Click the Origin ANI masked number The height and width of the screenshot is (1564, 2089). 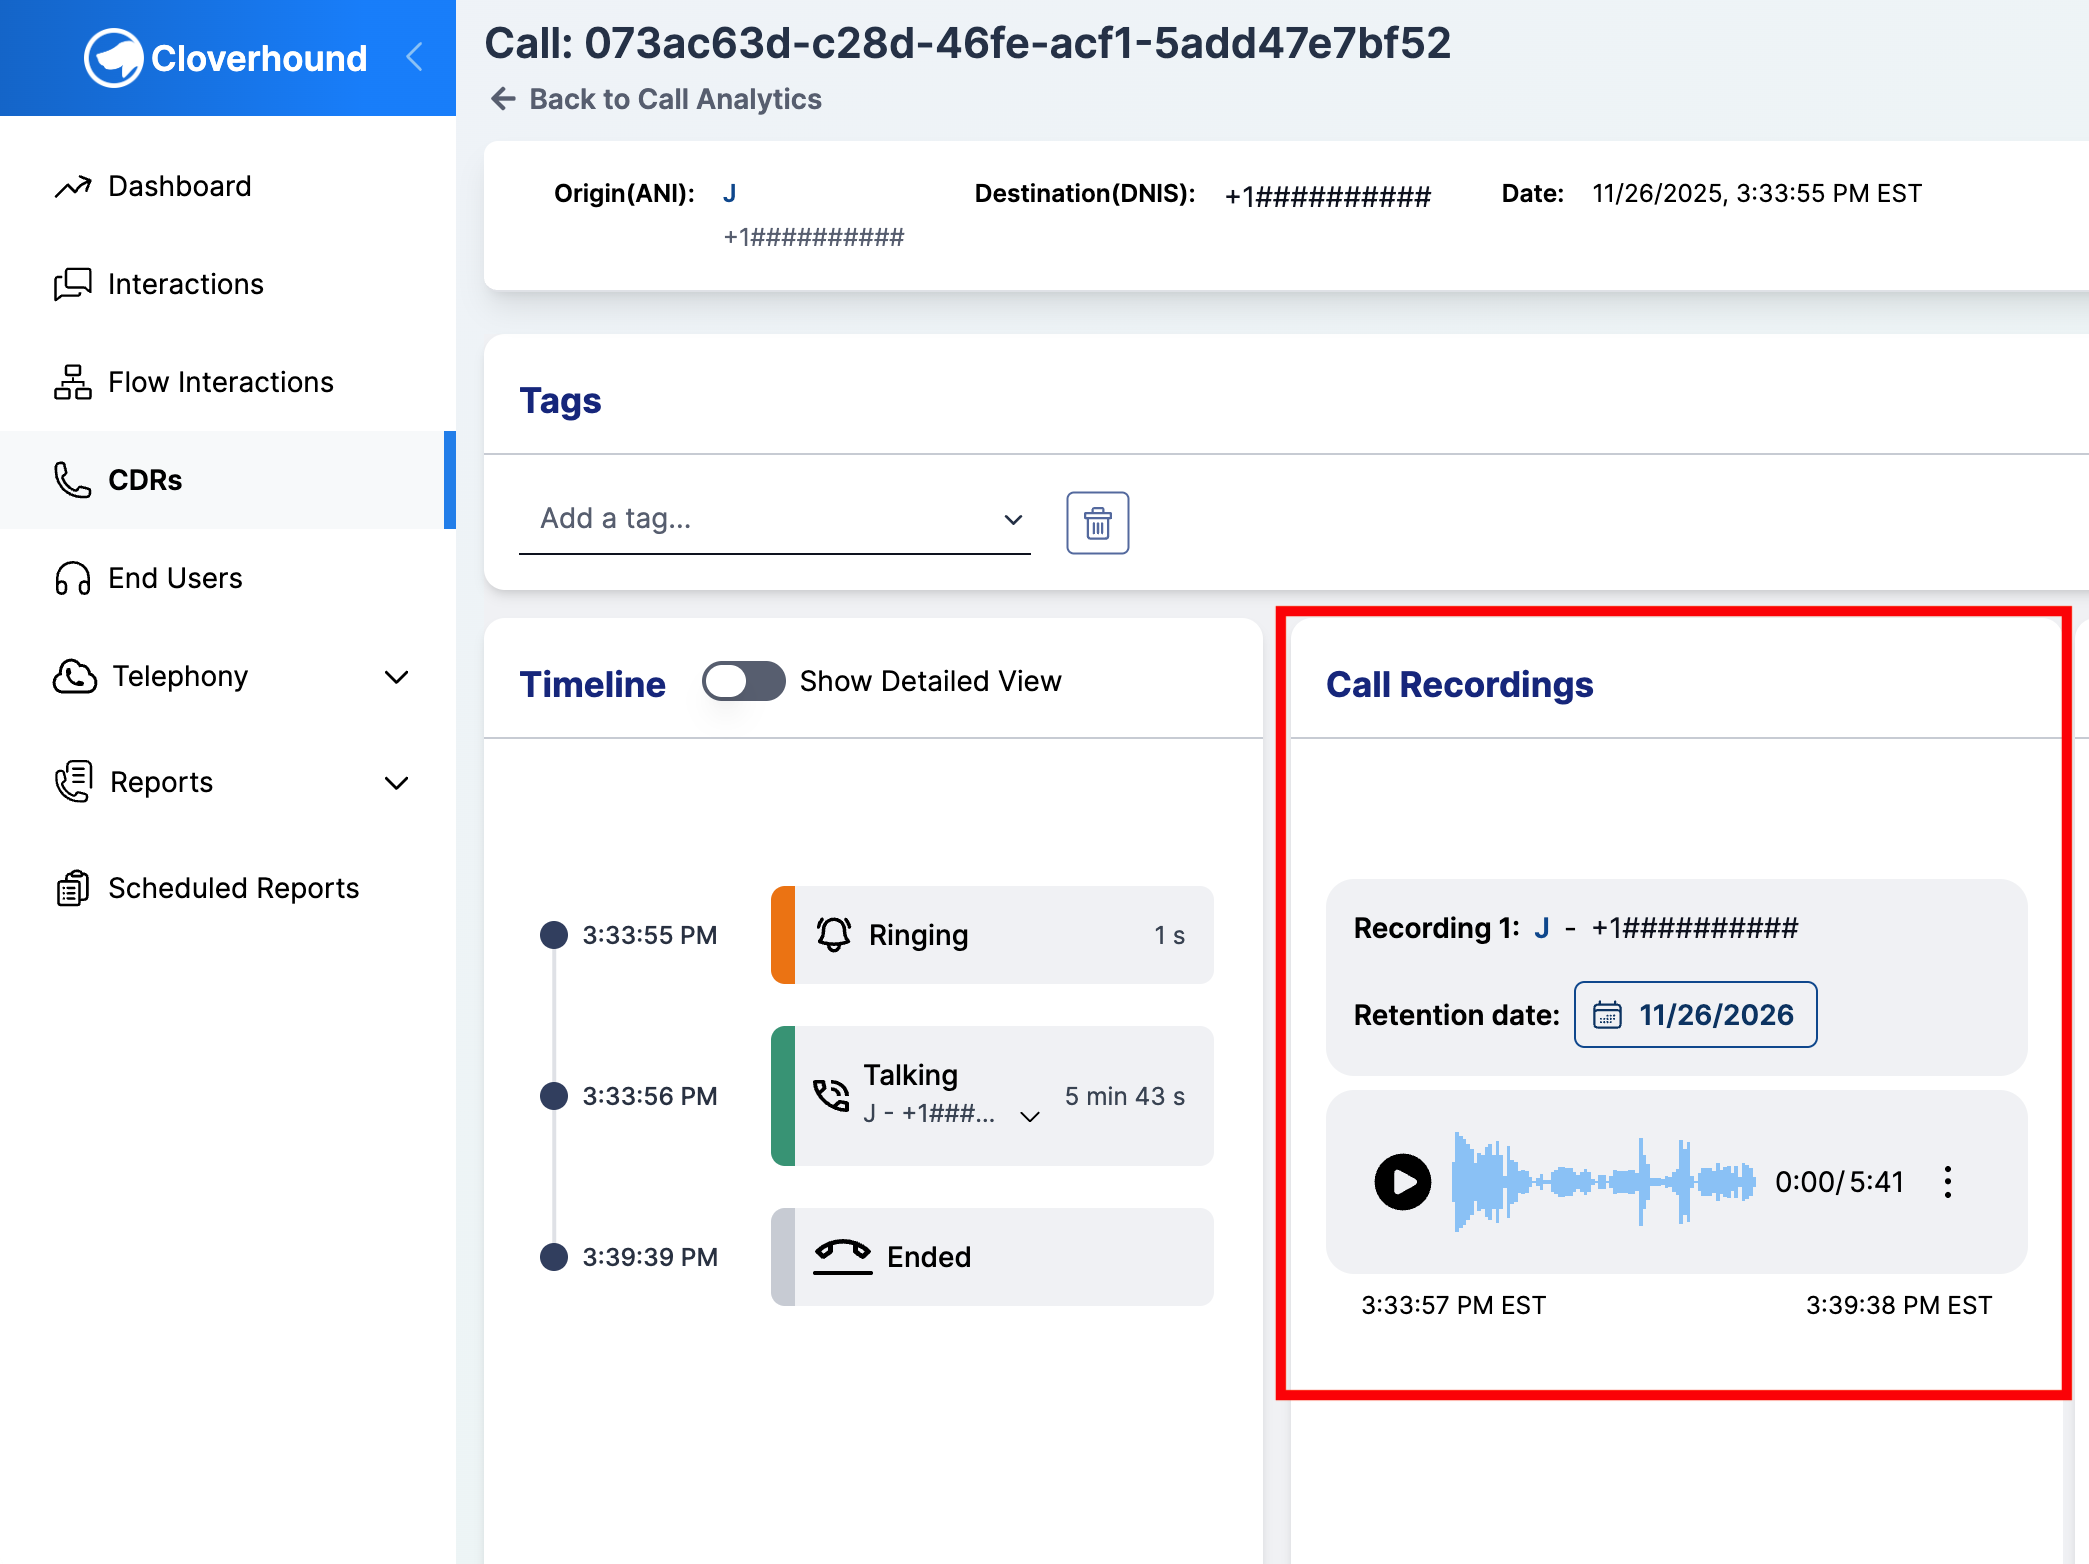pos(813,237)
